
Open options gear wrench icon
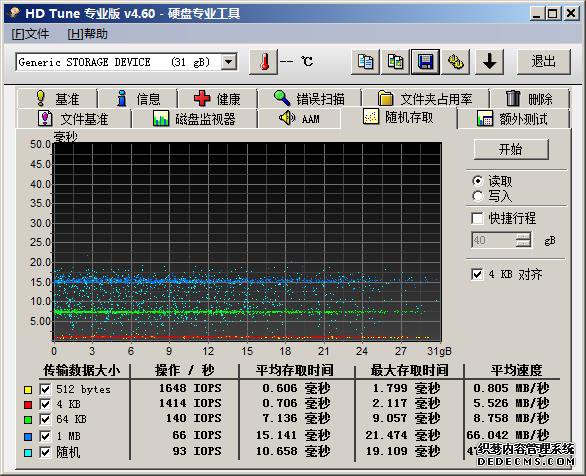point(456,62)
